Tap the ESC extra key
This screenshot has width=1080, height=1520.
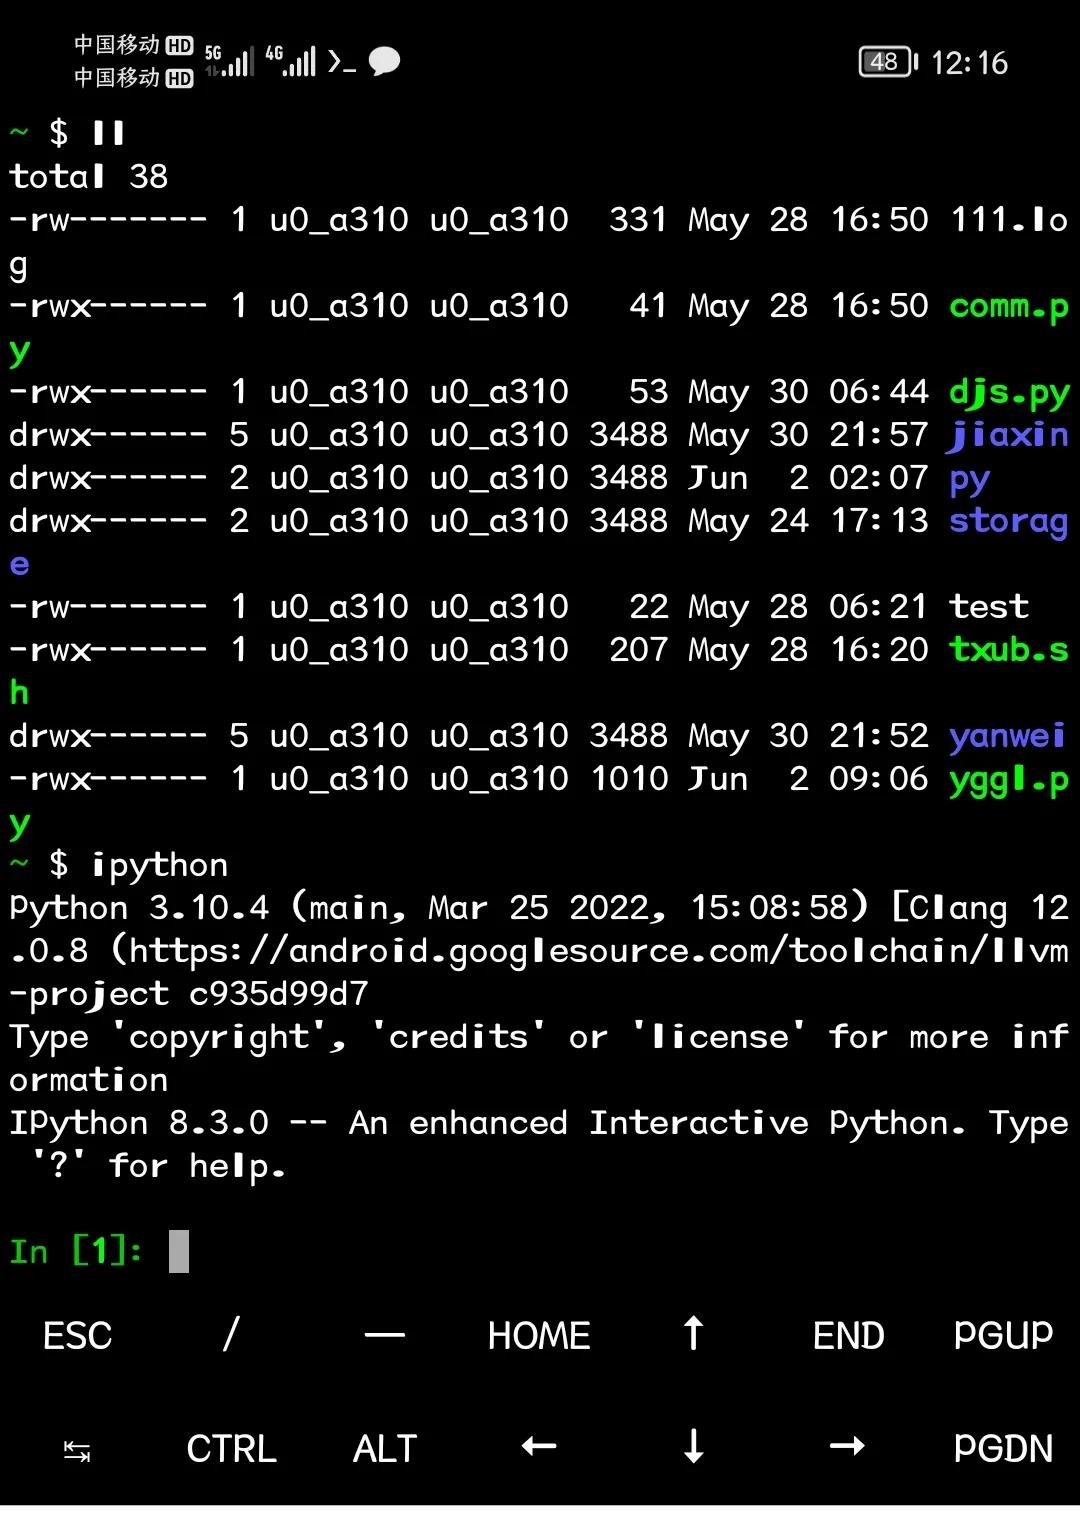(x=77, y=1335)
